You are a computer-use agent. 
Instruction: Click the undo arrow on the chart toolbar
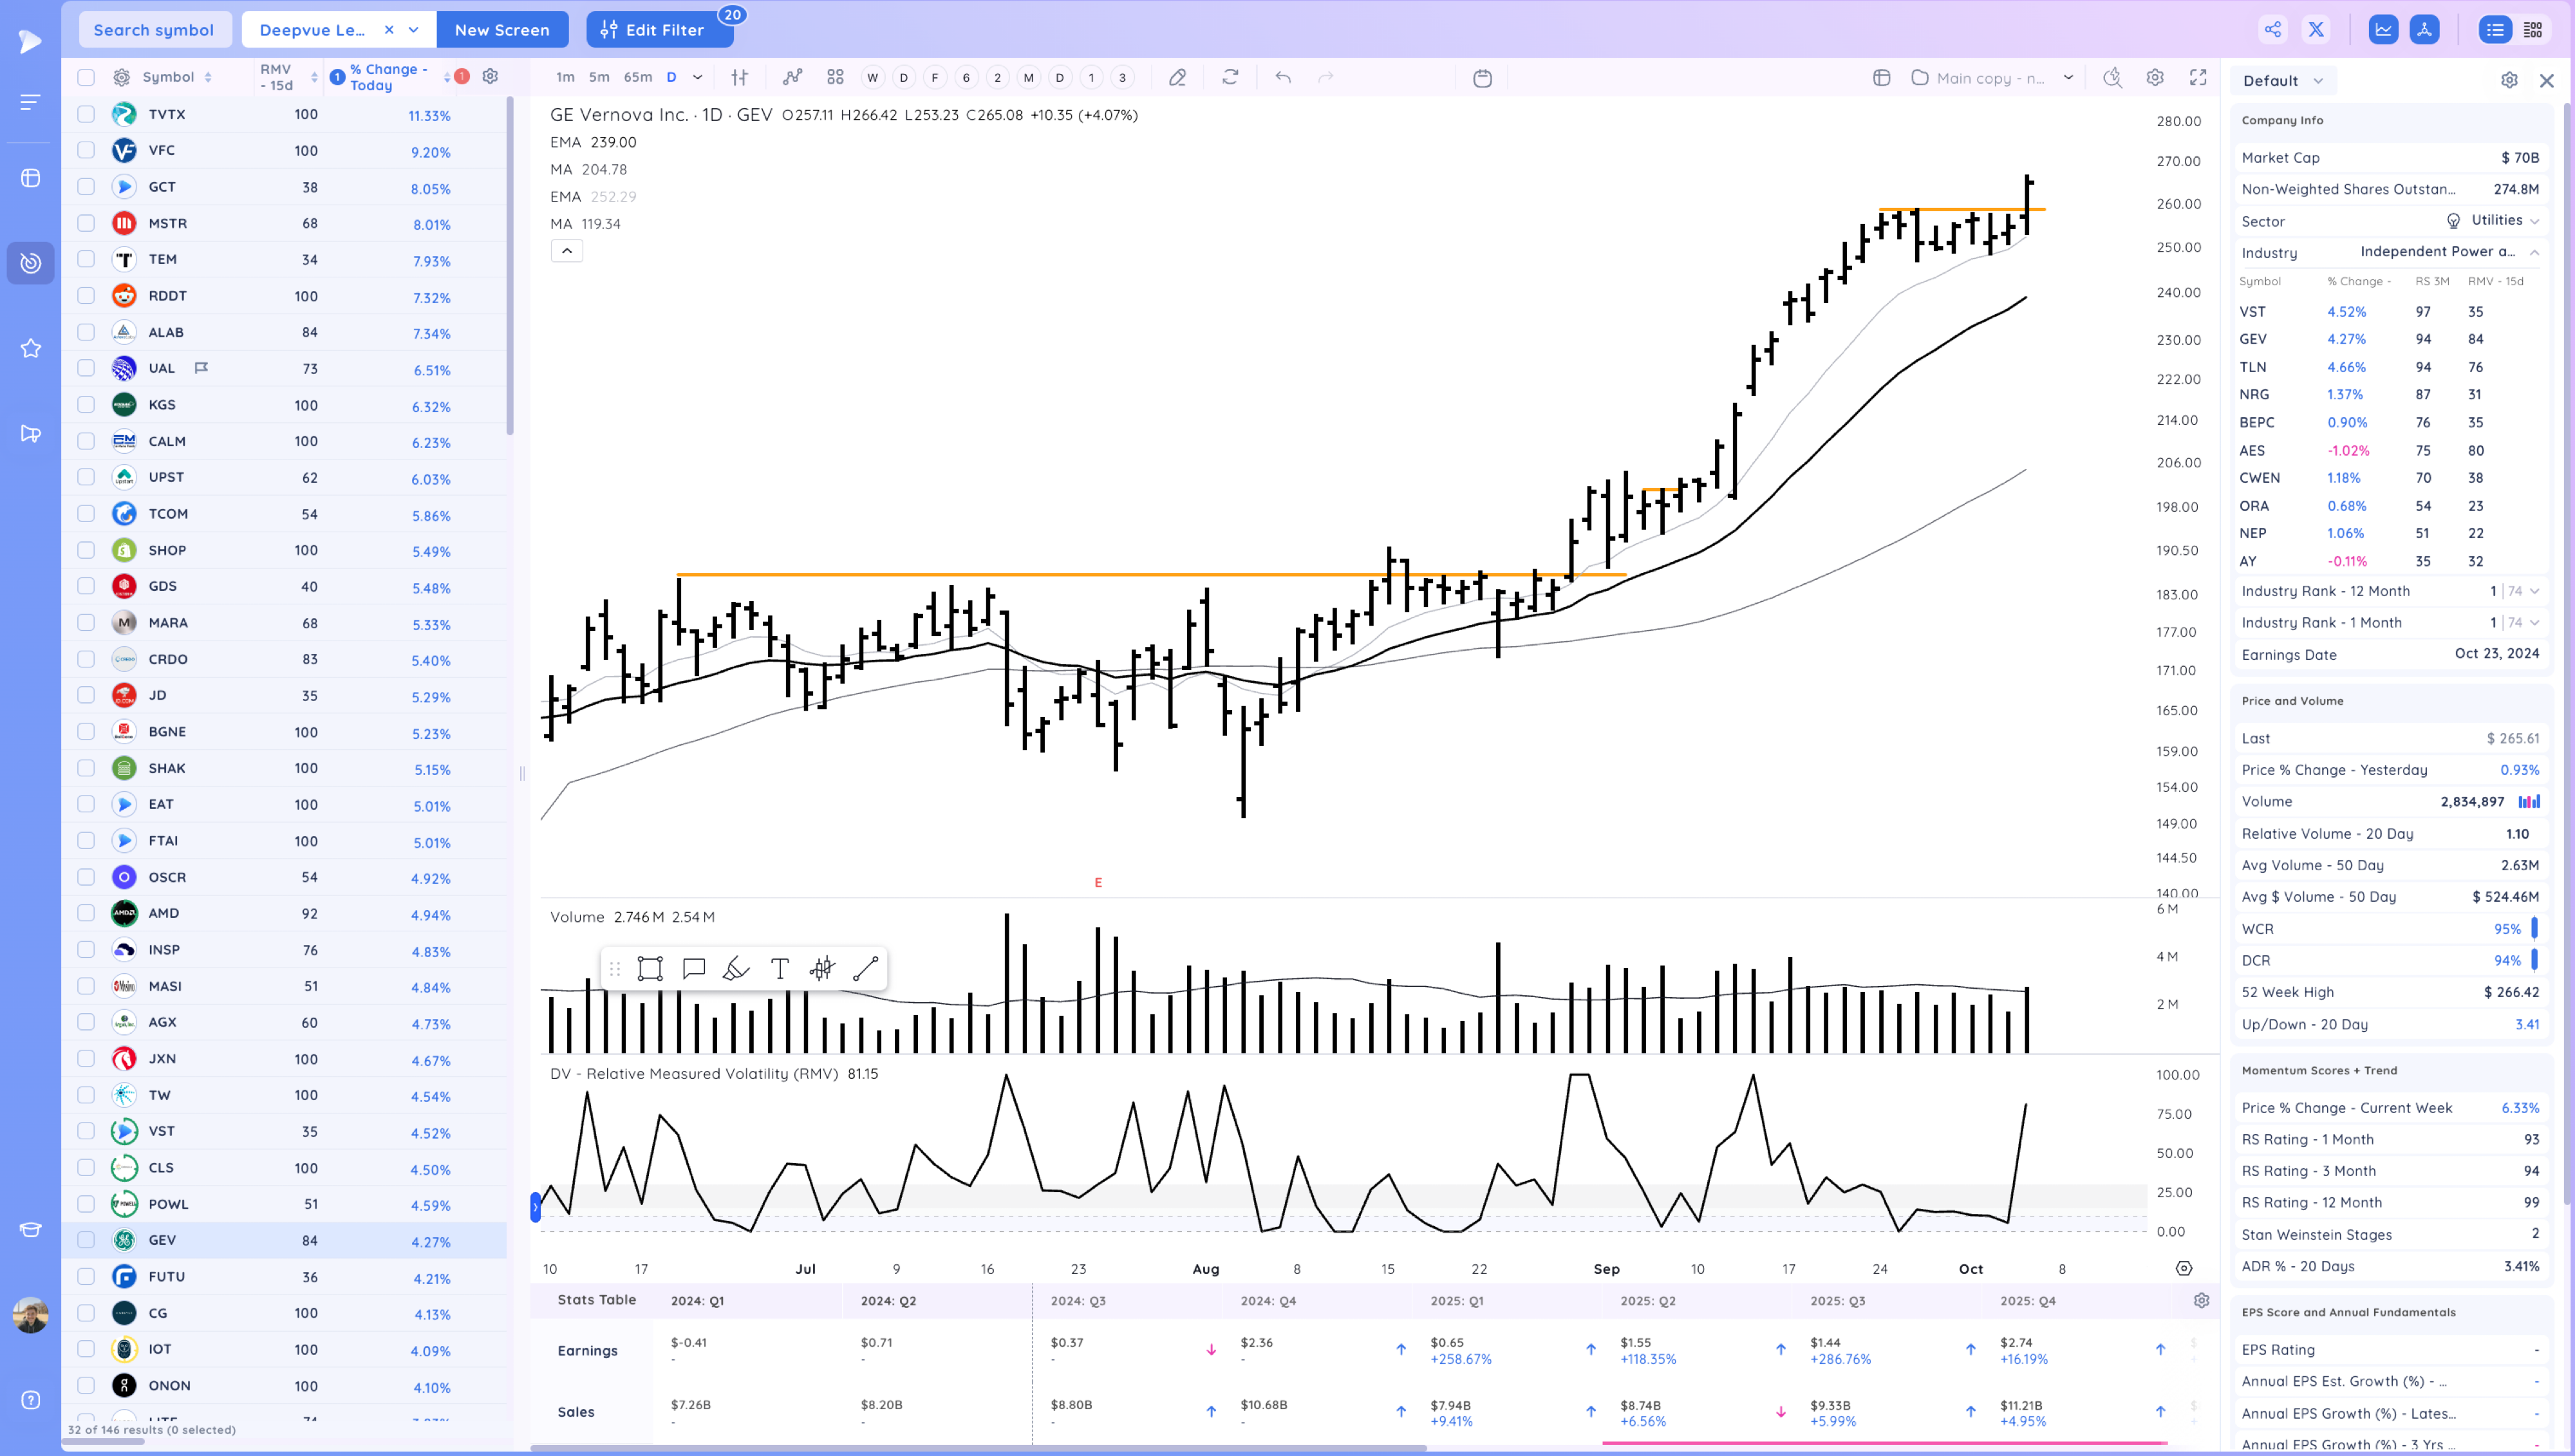(1282, 77)
